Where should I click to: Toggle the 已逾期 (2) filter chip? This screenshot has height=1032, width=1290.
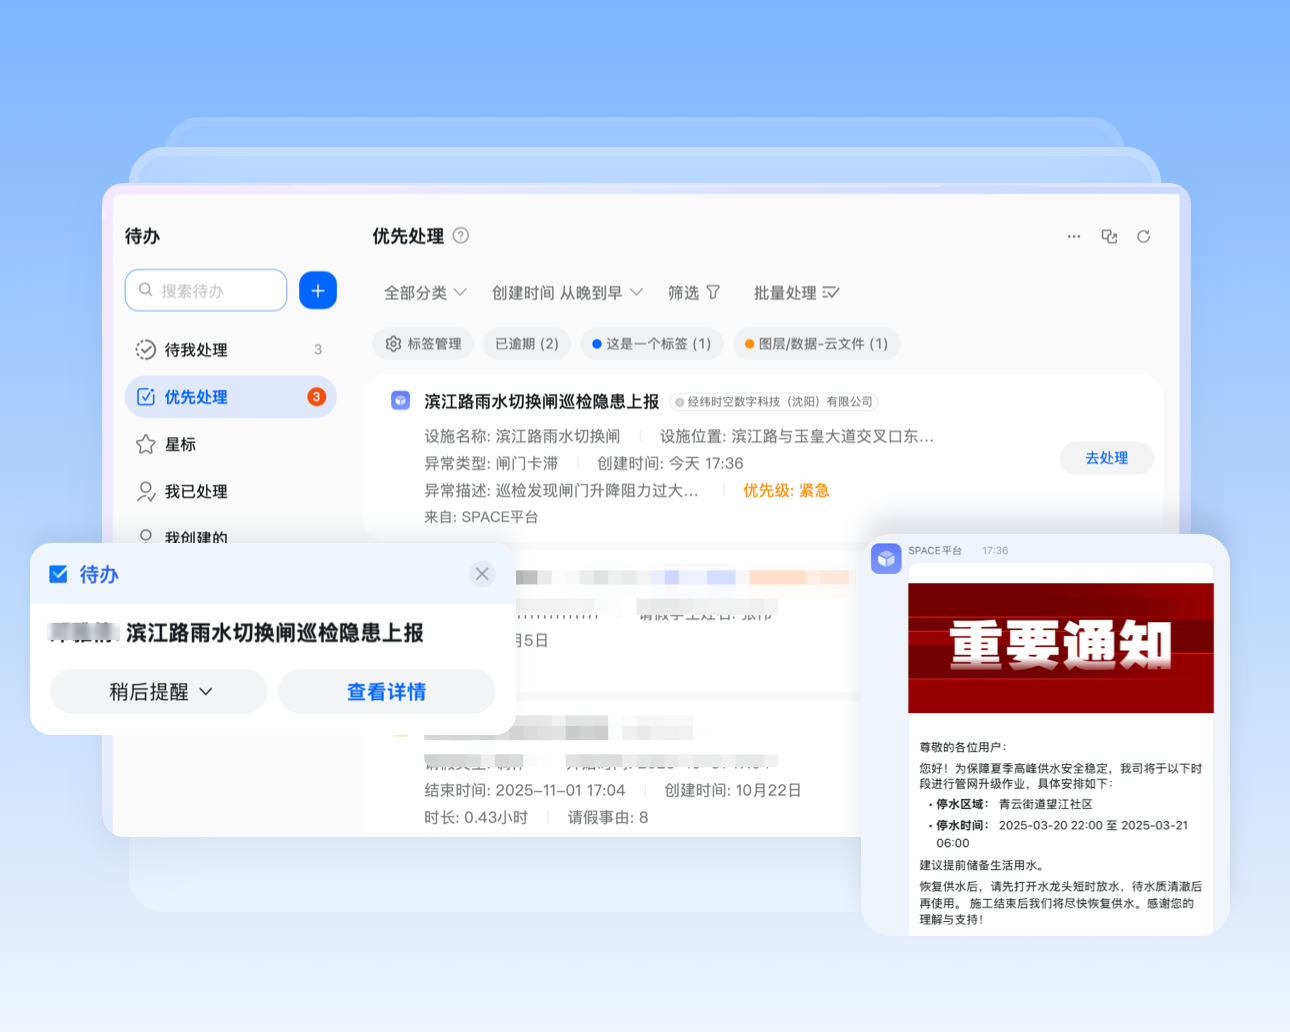526,343
